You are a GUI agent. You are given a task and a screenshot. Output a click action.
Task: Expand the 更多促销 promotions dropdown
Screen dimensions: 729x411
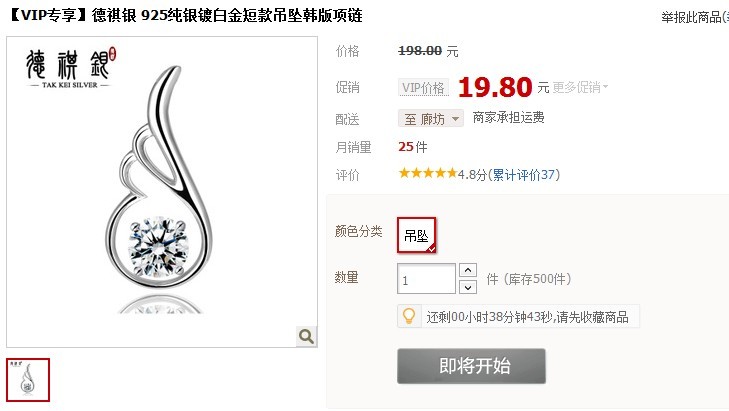[x=580, y=87]
